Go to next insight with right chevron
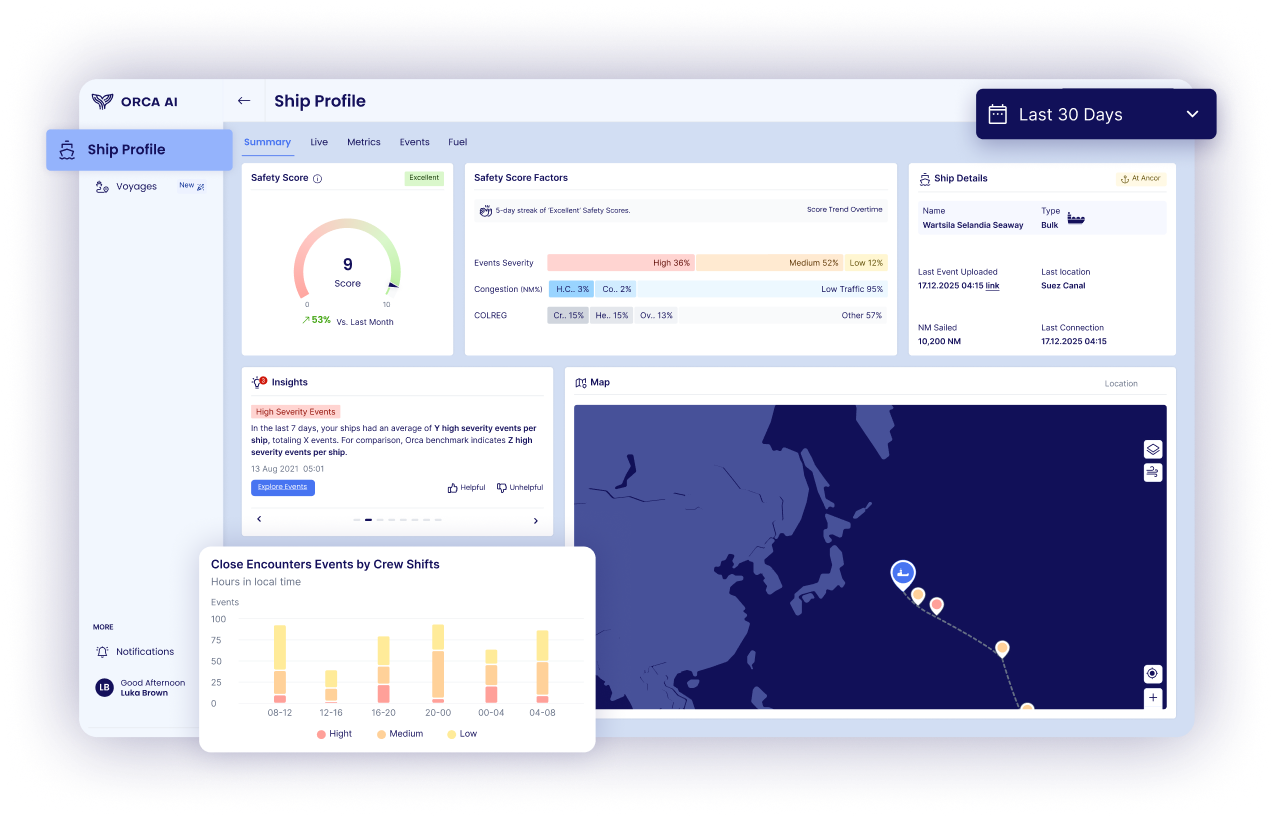1274x817 pixels. [x=535, y=520]
